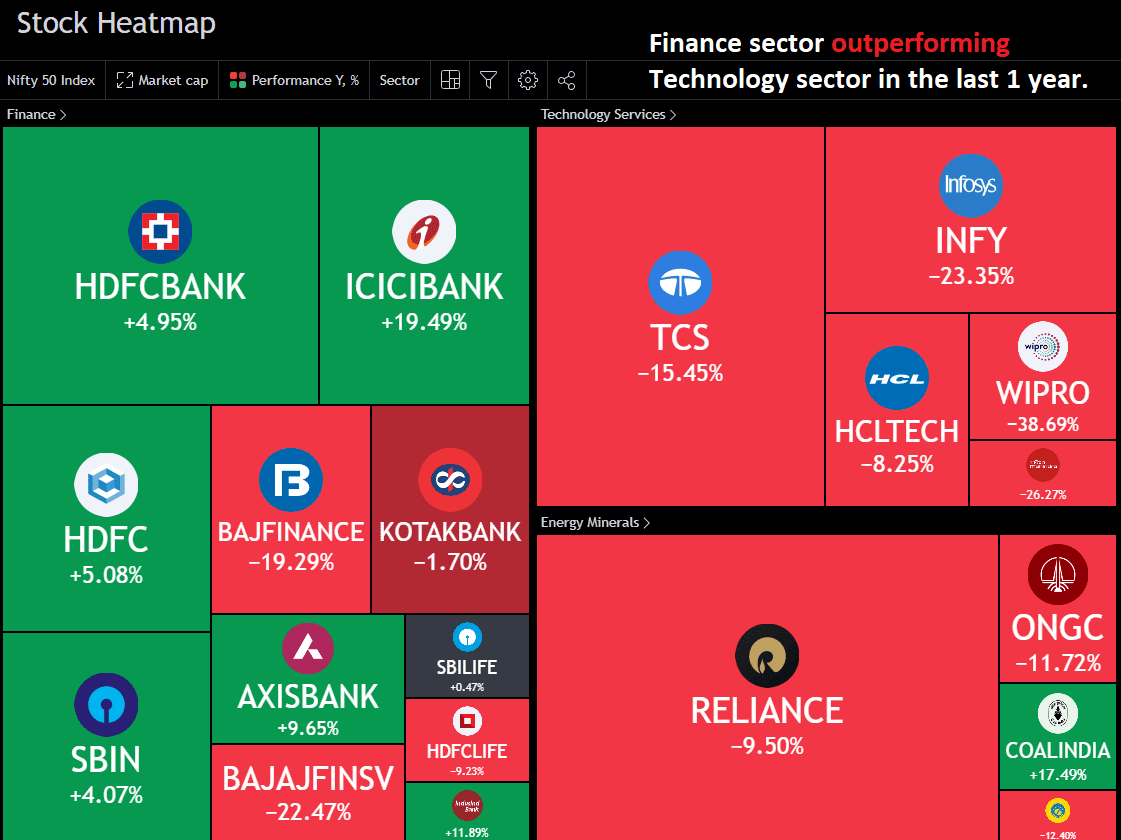The height and width of the screenshot is (840, 1121).
Task: Open the Nifty 50 Index selector
Action: pyautogui.click(x=51, y=80)
